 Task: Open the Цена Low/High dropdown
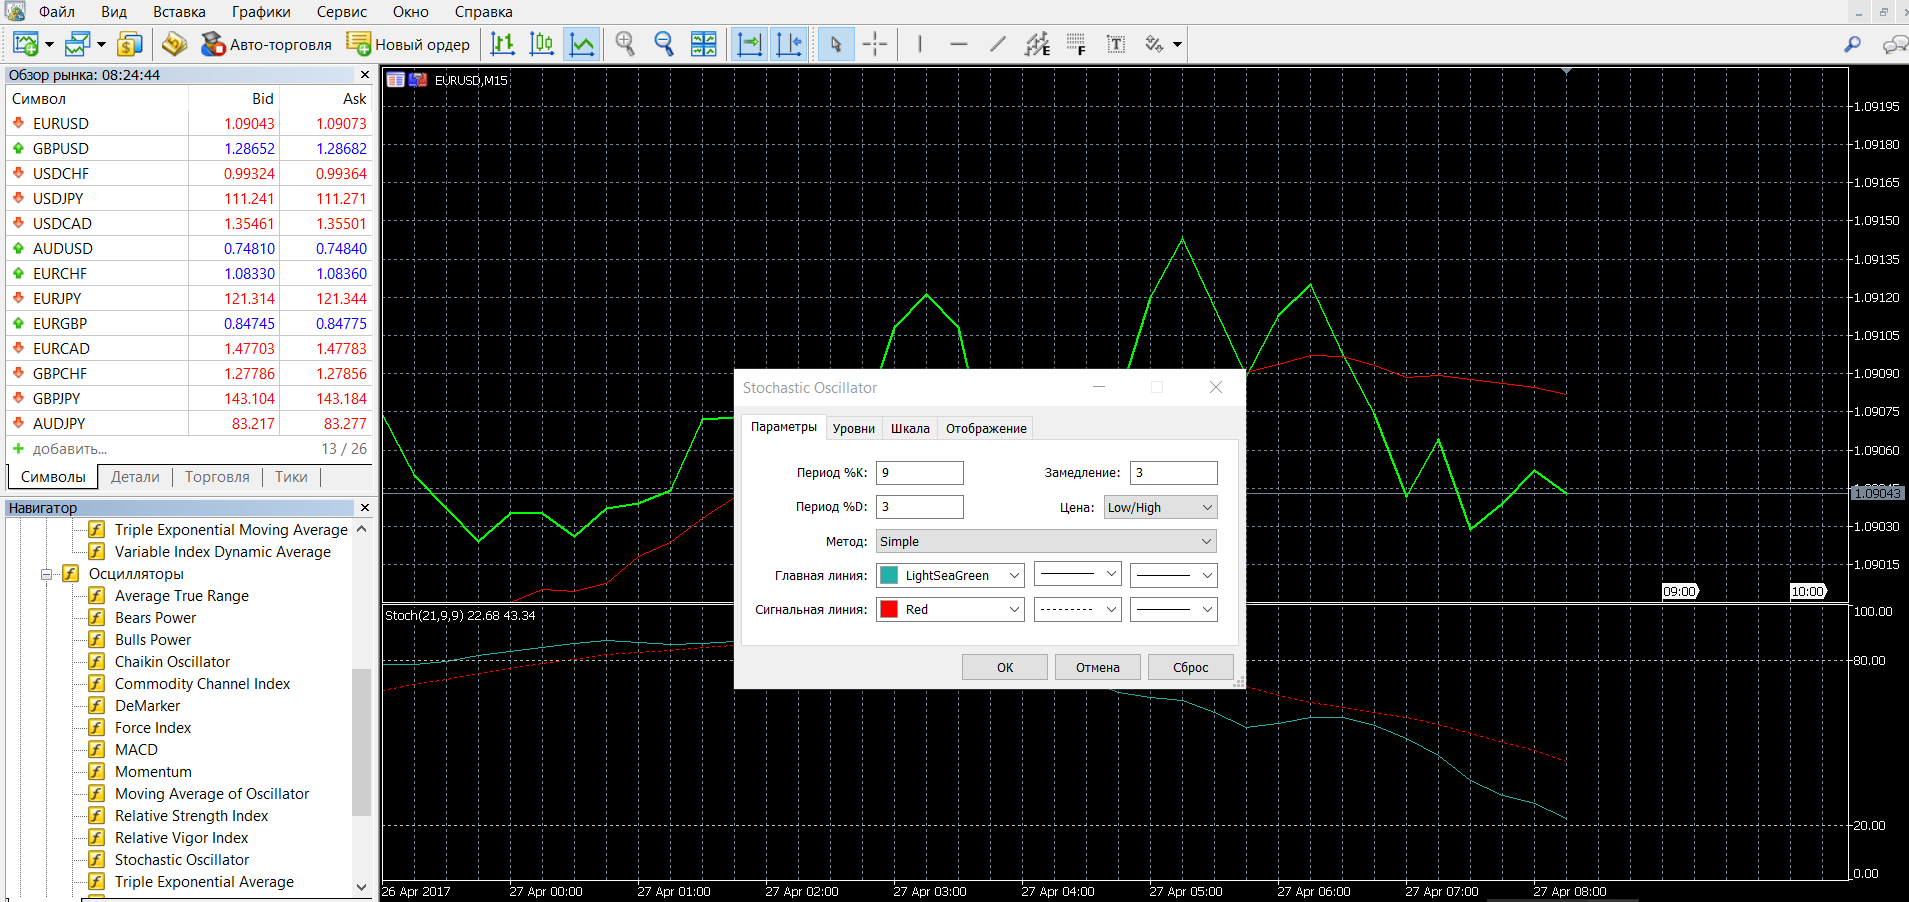1160,507
